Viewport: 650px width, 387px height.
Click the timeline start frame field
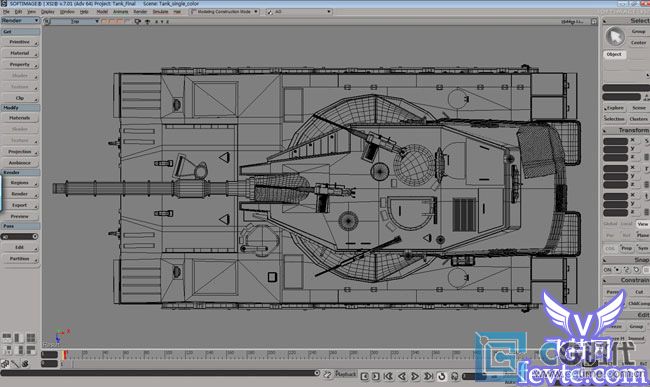click(x=49, y=355)
